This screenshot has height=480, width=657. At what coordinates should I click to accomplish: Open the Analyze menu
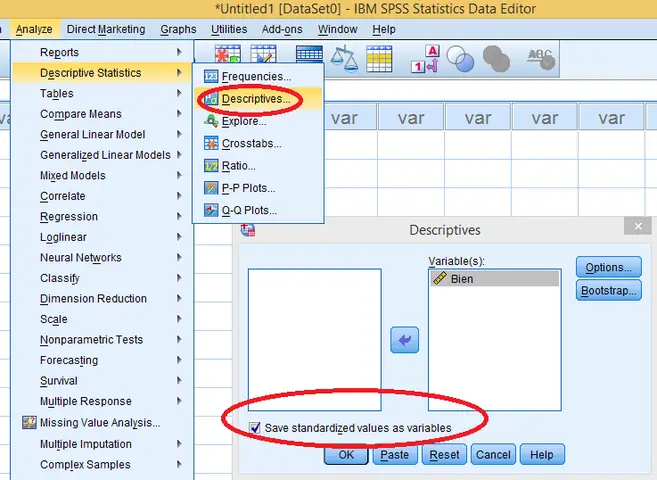coord(34,29)
